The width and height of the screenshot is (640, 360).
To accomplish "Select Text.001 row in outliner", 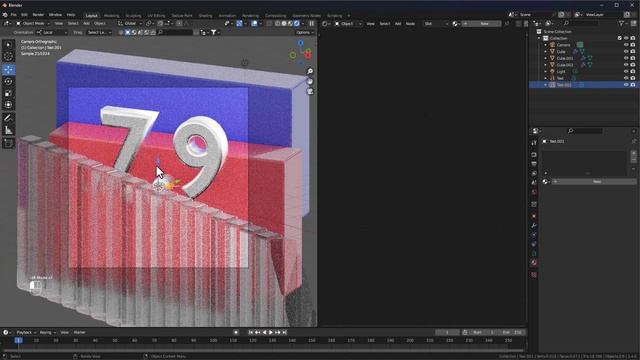I will 584,84.
